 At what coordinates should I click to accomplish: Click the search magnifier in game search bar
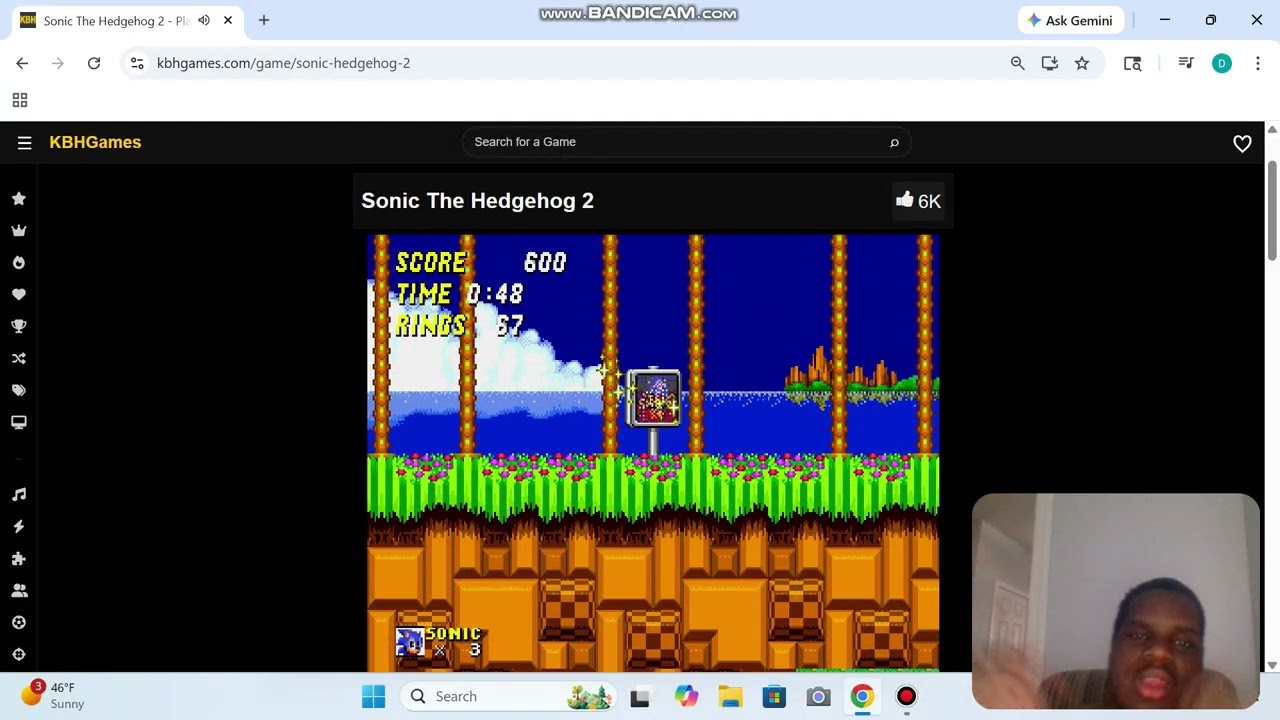pyautogui.click(x=894, y=142)
